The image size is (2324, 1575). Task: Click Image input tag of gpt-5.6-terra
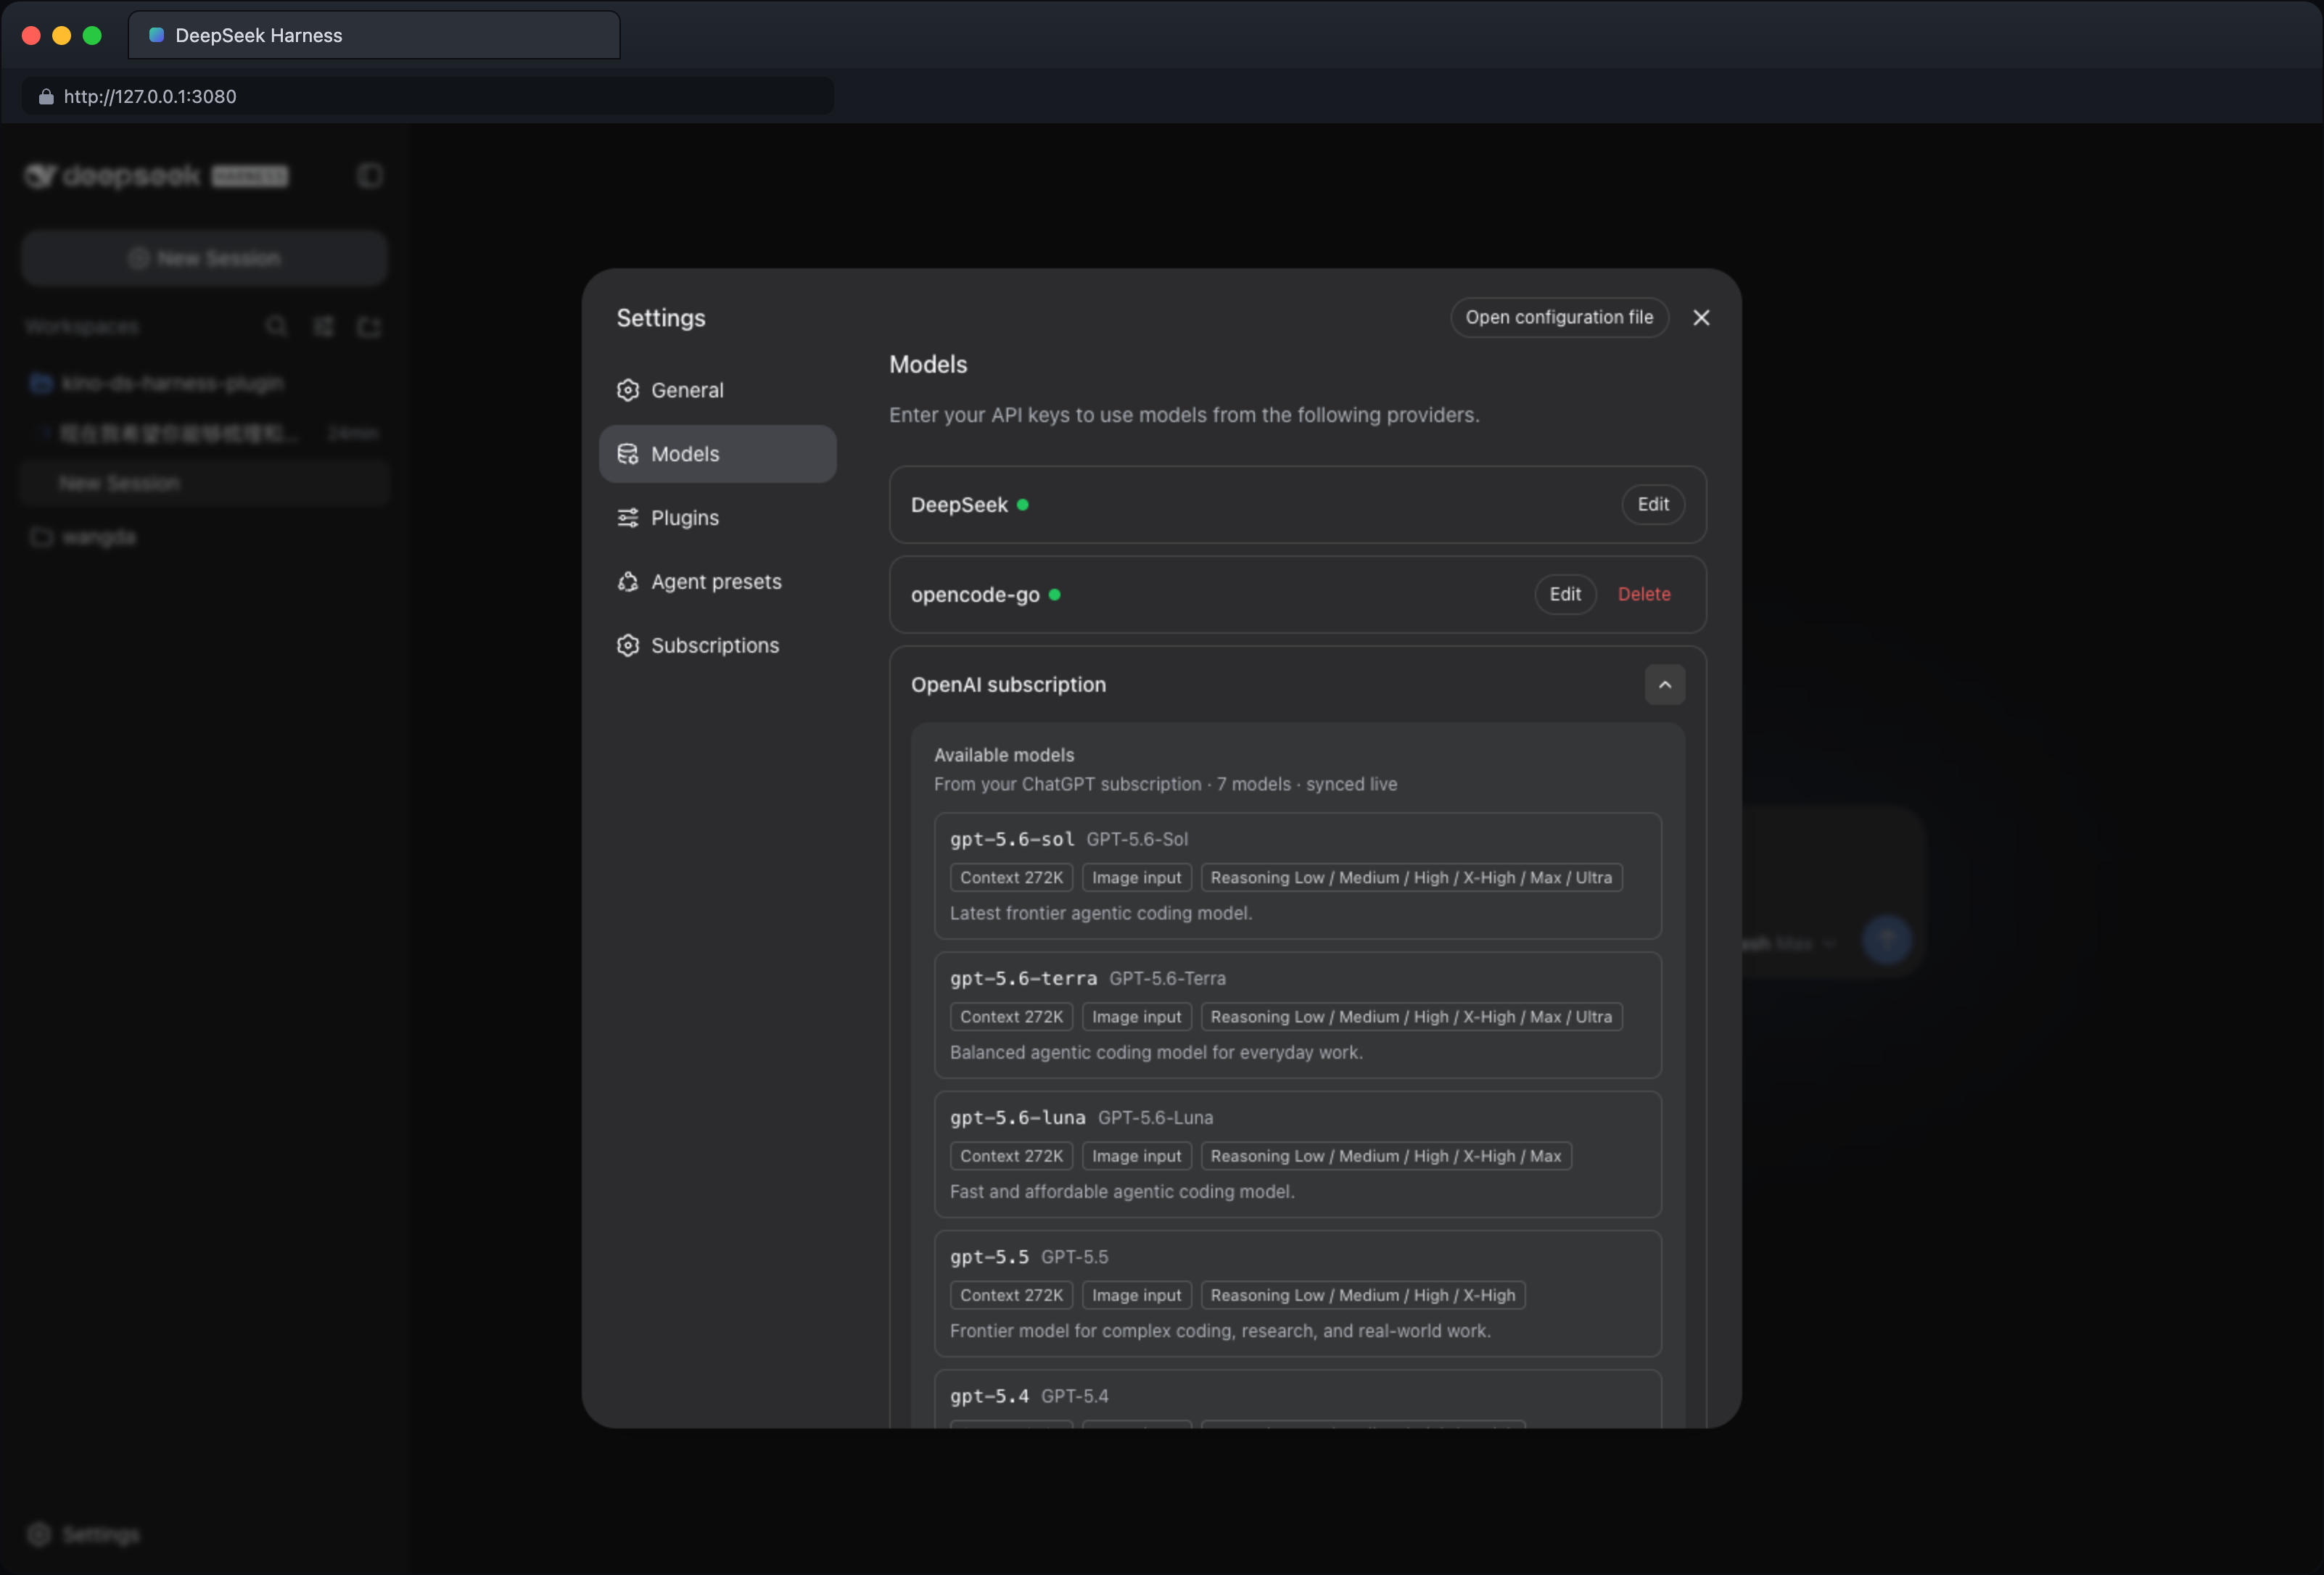coord(1137,1017)
